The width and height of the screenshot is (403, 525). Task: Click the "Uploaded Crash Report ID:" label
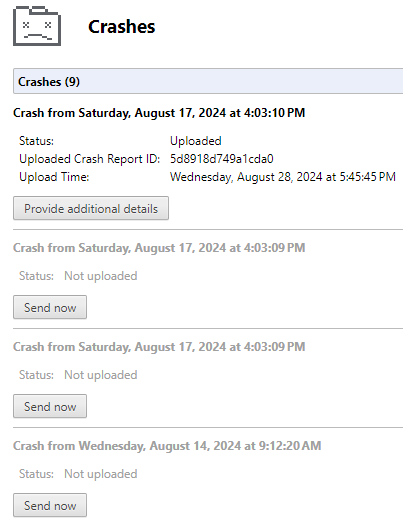click(90, 159)
